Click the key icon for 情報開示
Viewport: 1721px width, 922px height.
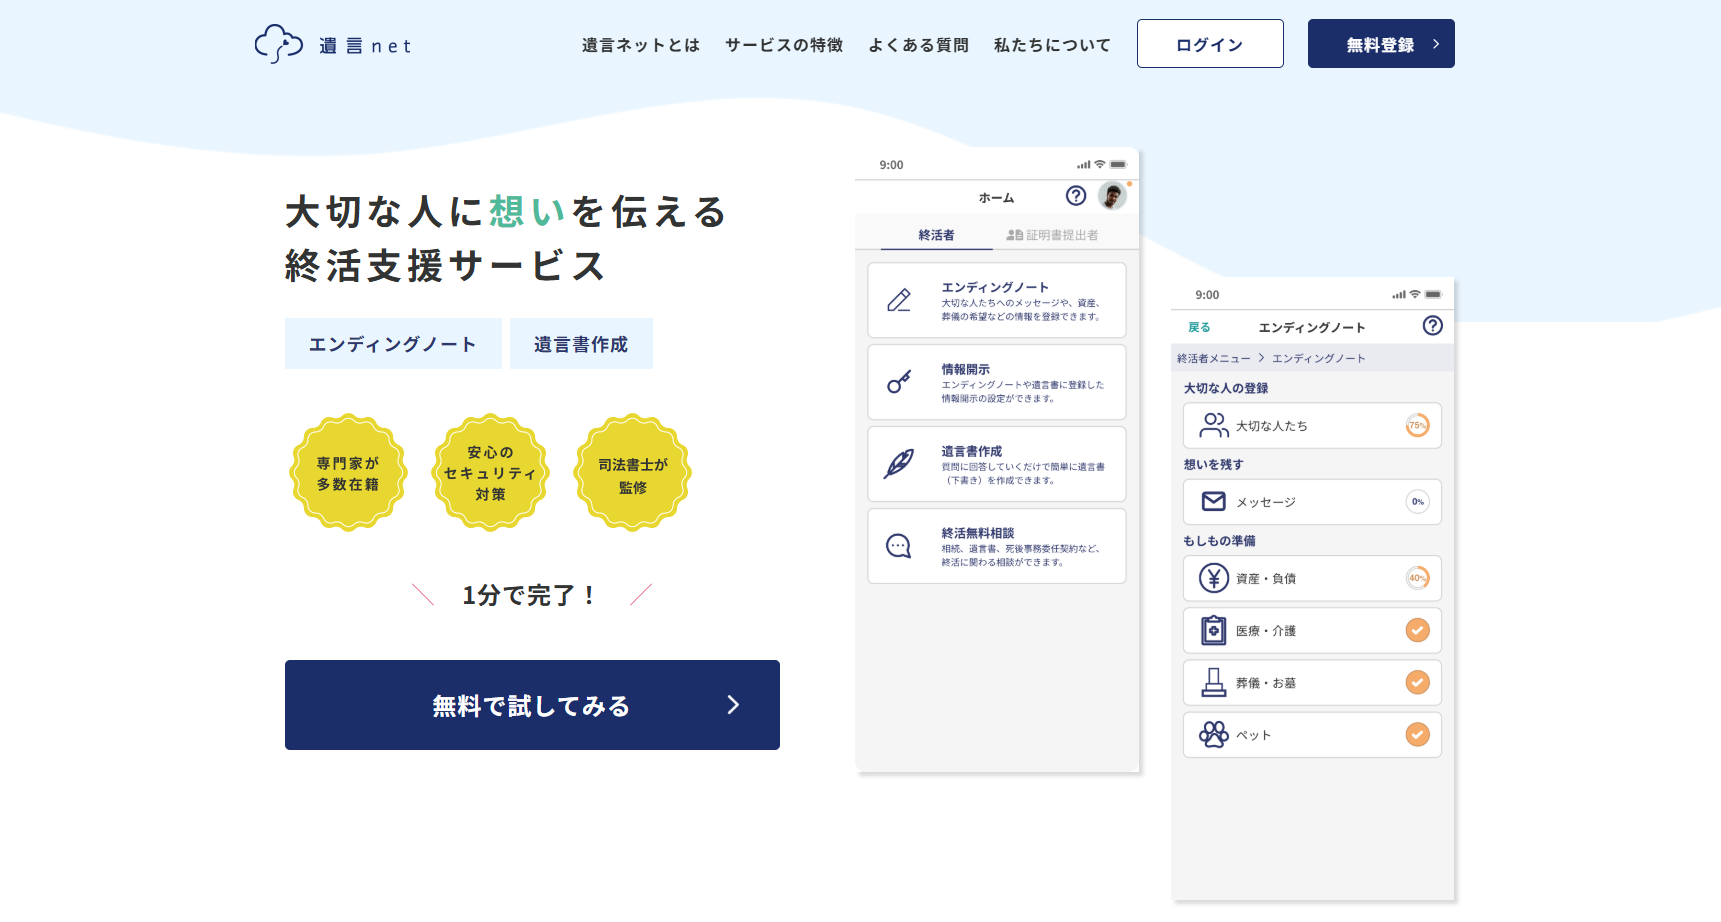[x=899, y=382]
